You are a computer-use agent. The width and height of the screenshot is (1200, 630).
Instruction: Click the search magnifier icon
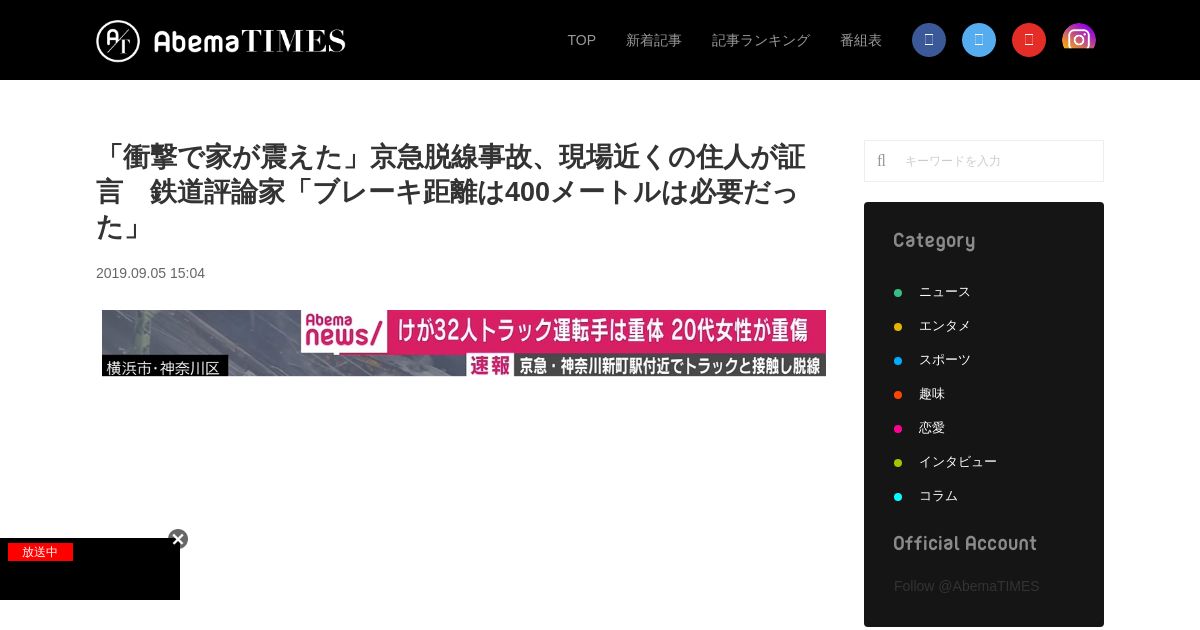[881, 161]
